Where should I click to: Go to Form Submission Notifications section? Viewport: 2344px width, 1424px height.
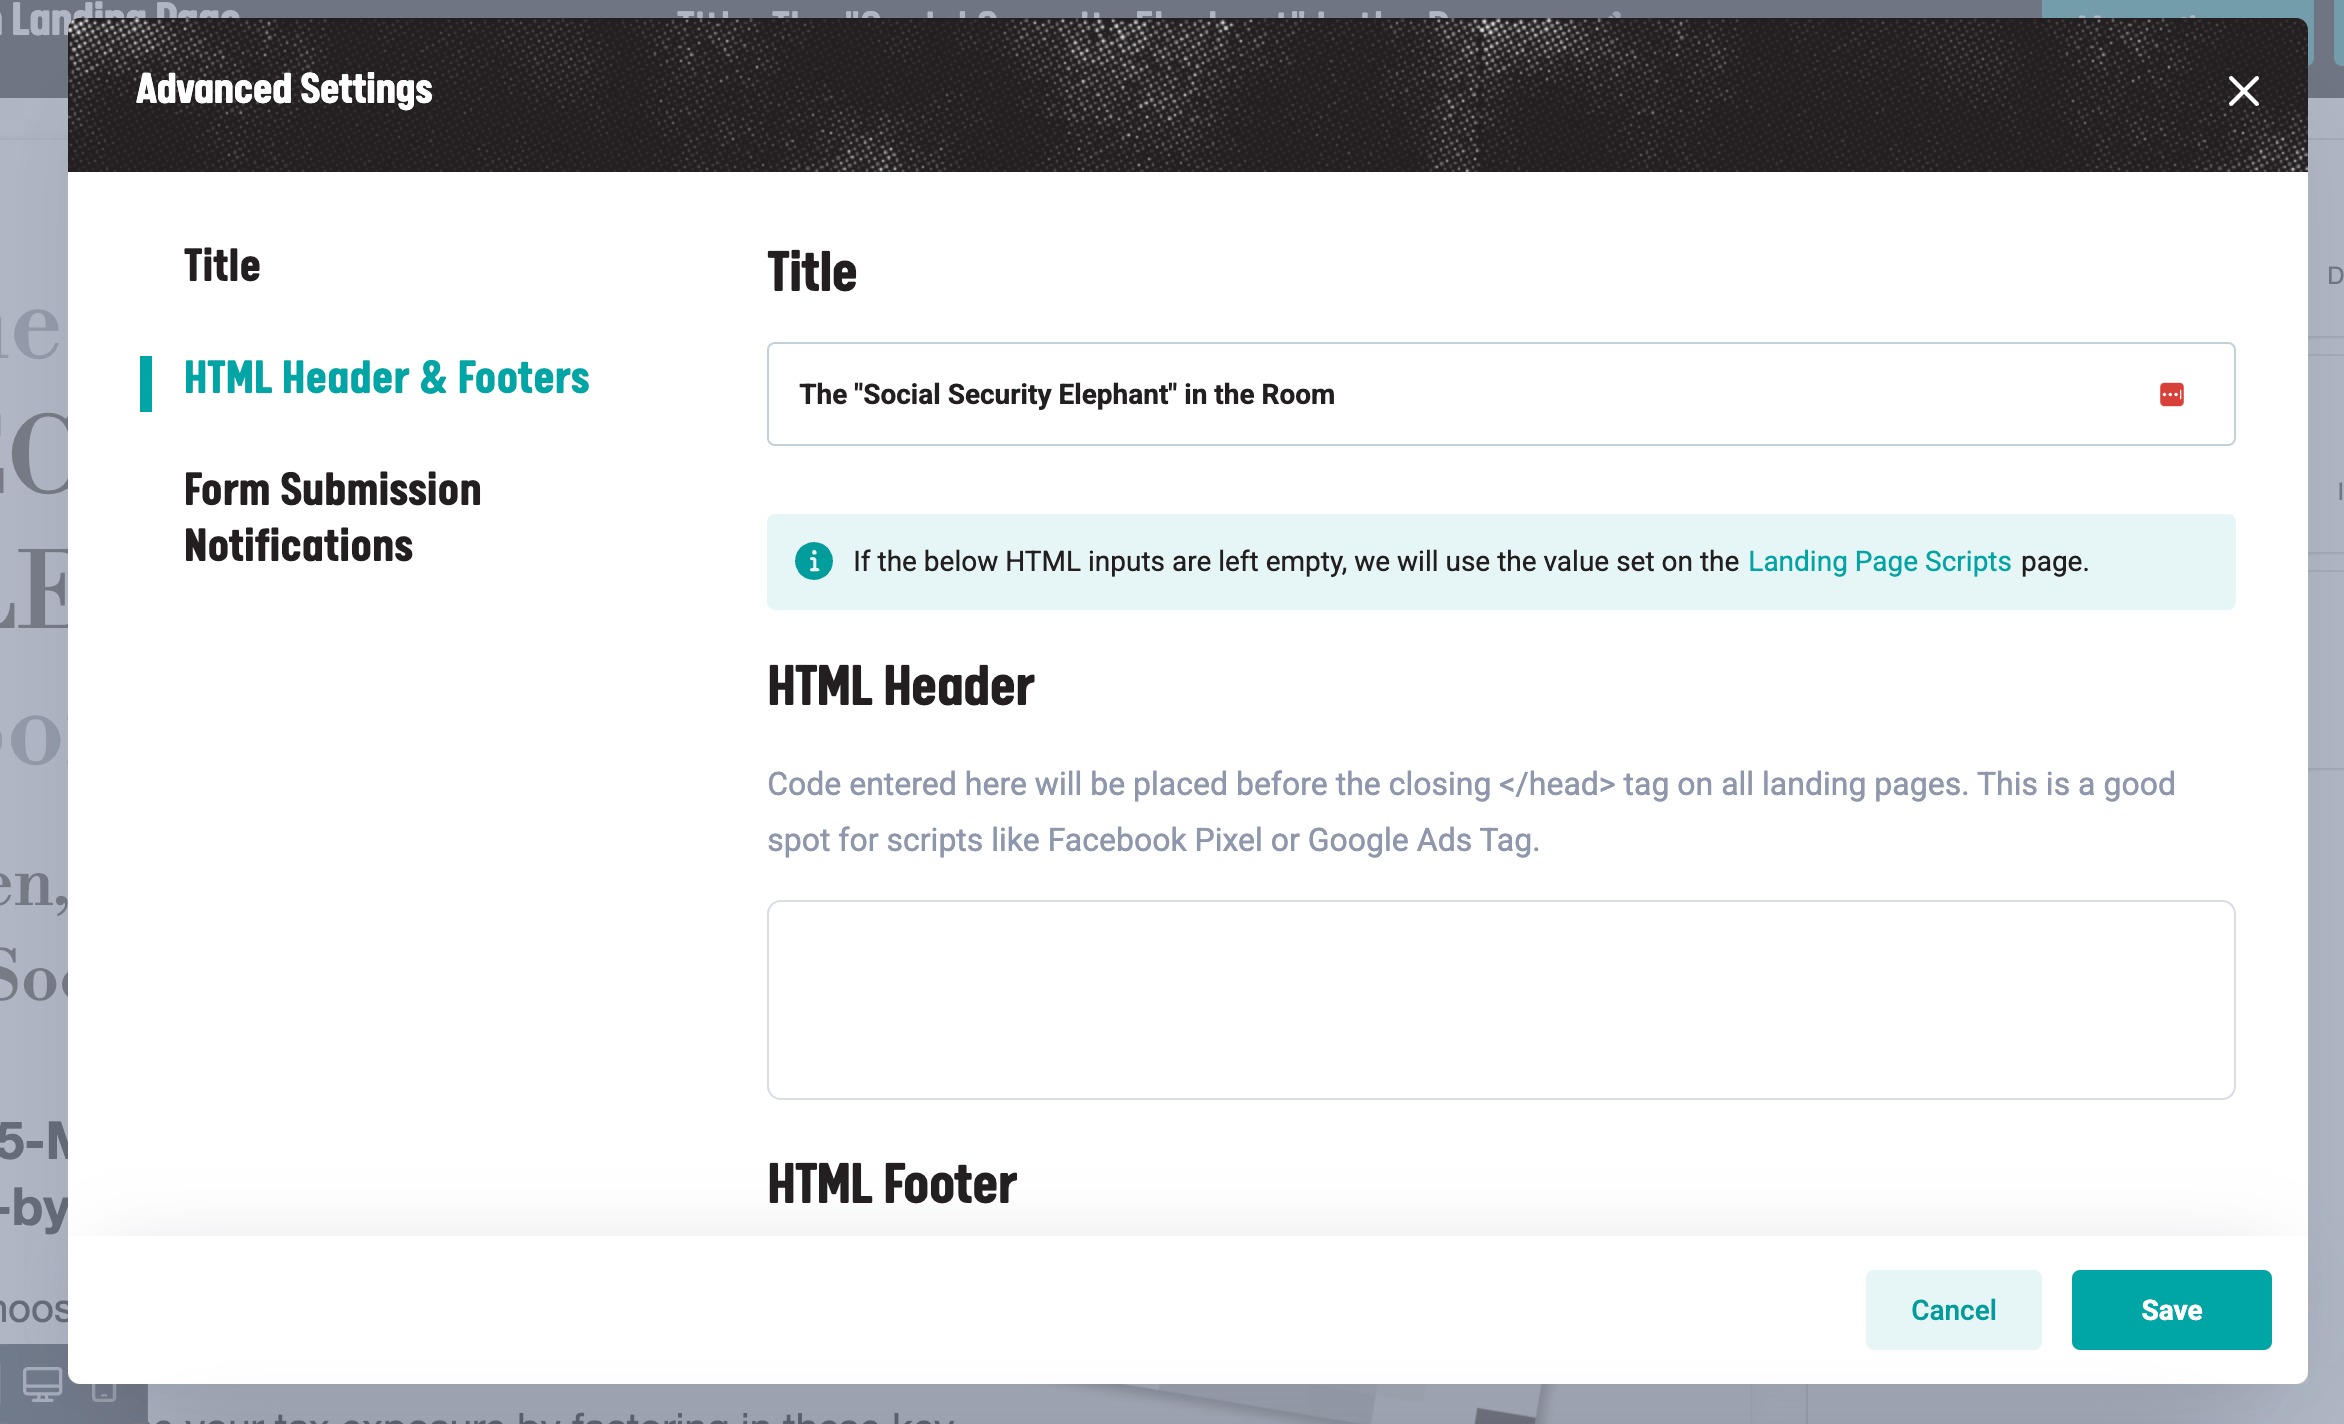[x=332, y=517]
